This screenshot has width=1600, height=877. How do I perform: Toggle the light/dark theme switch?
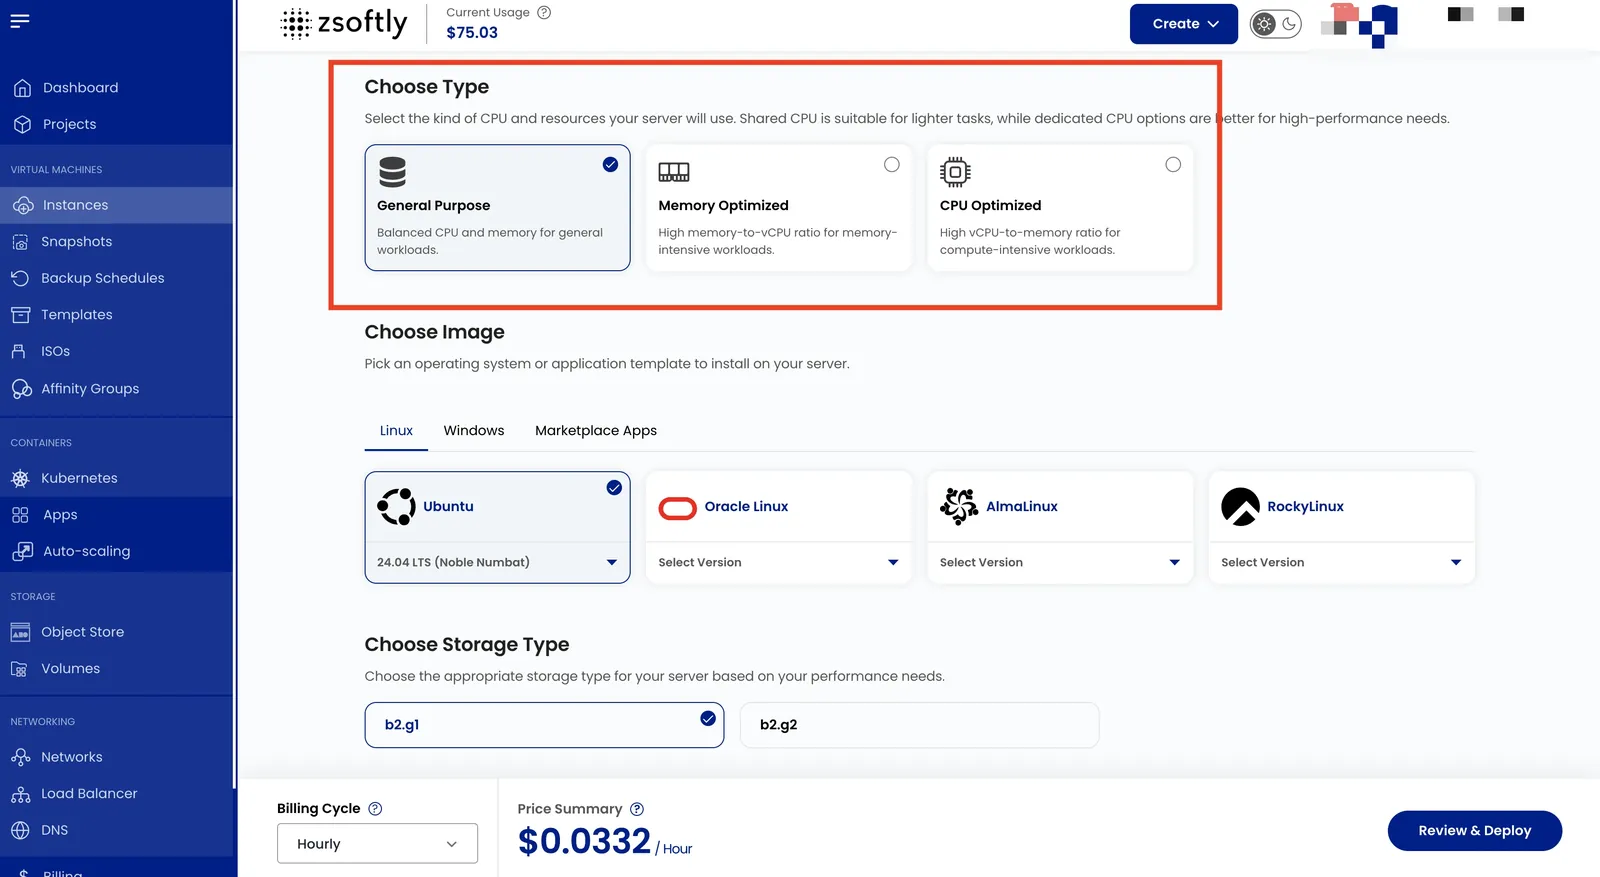[1276, 24]
